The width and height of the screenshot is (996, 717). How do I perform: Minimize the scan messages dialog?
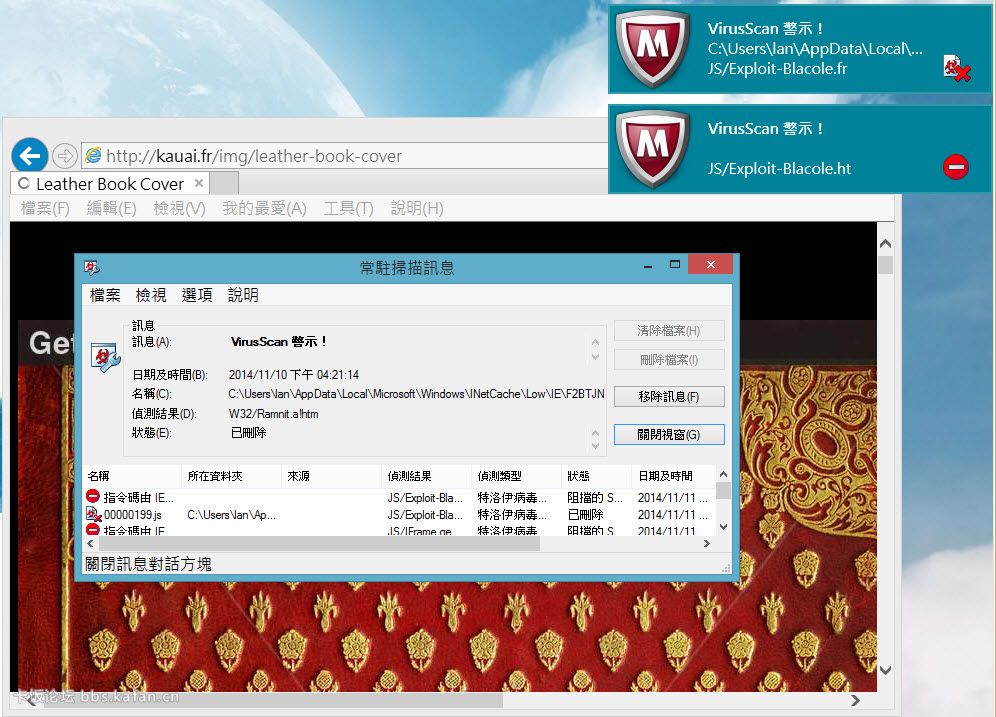(x=648, y=265)
